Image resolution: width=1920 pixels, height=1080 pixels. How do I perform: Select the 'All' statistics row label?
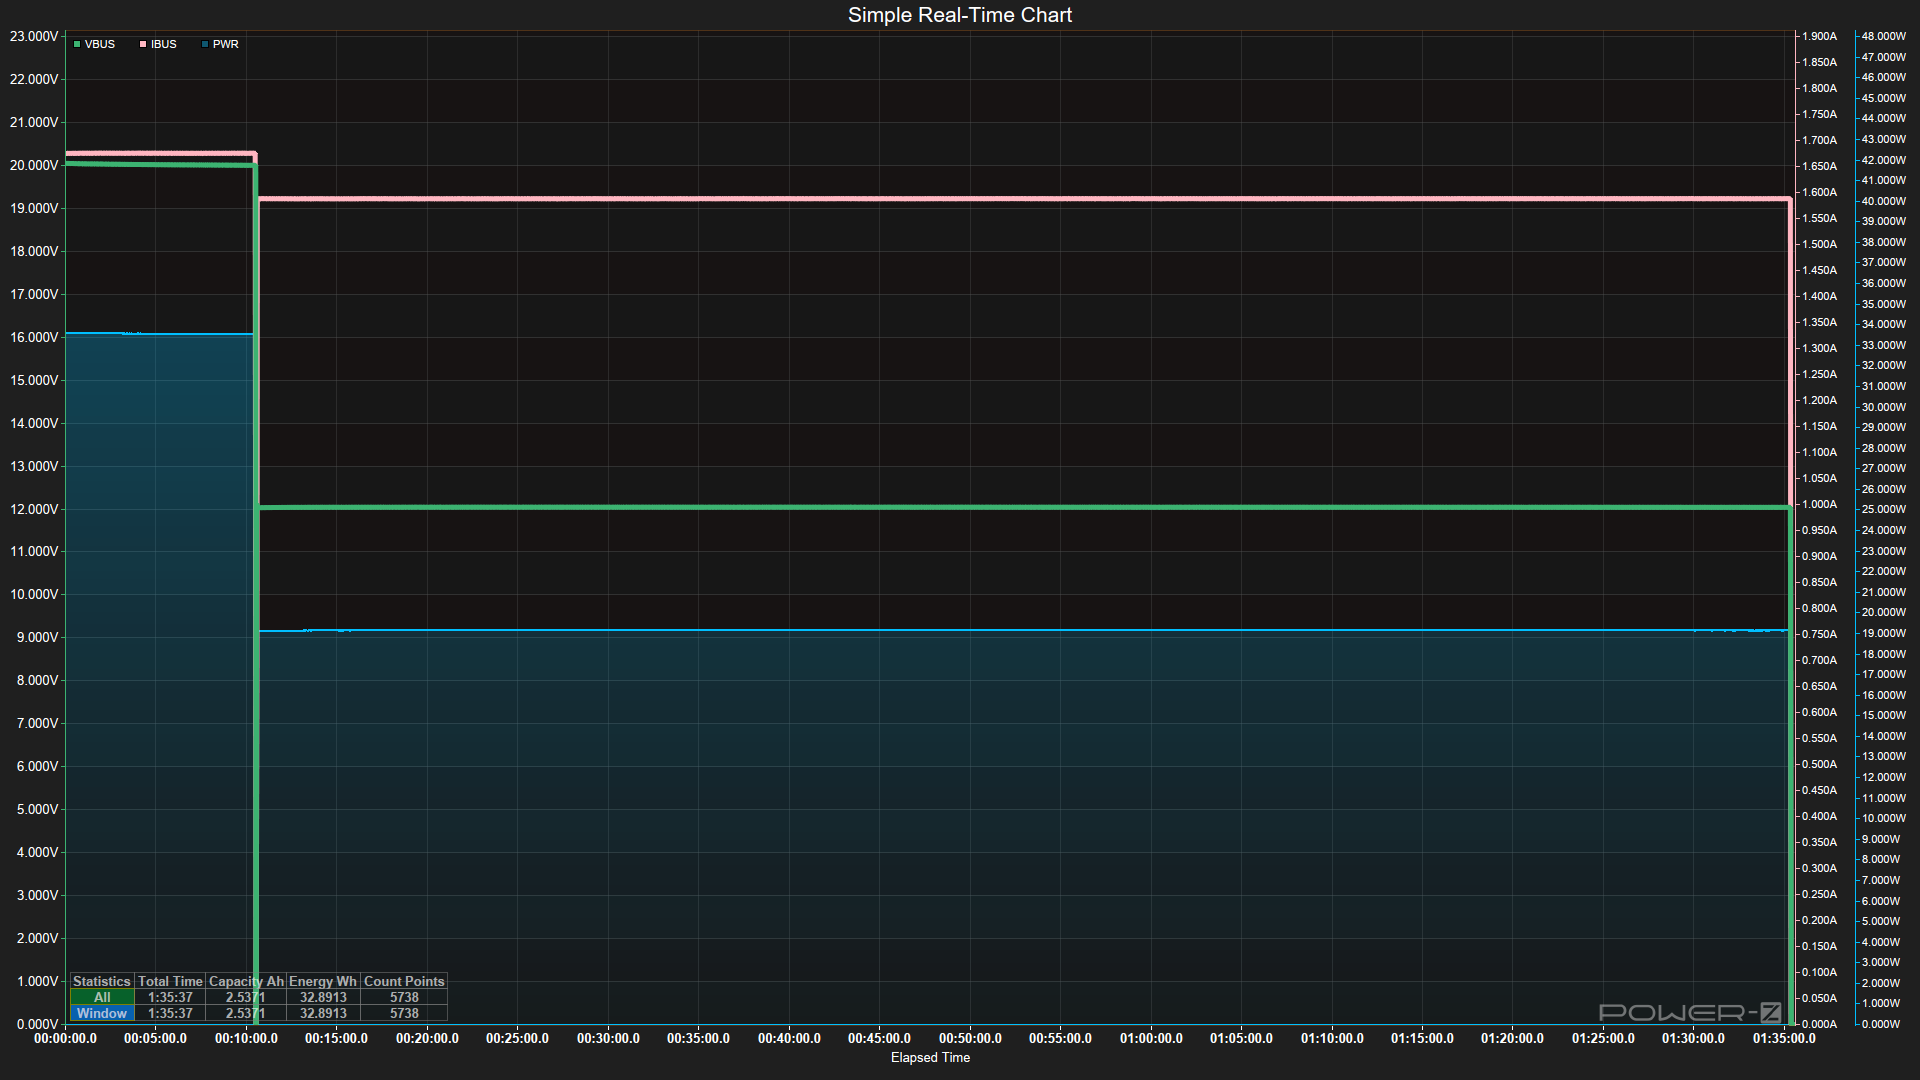pyautogui.click(x=102, y=997)
